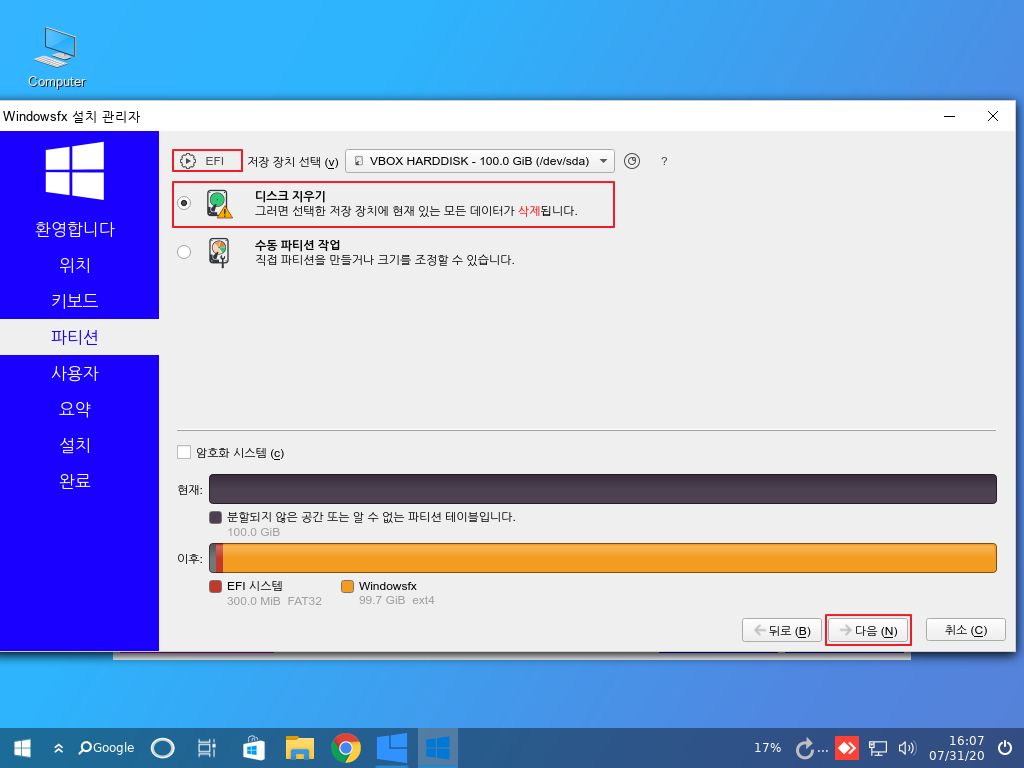Select the 파티션 step in sidebar
This screenshot has width=1024, height=768.
75,337
